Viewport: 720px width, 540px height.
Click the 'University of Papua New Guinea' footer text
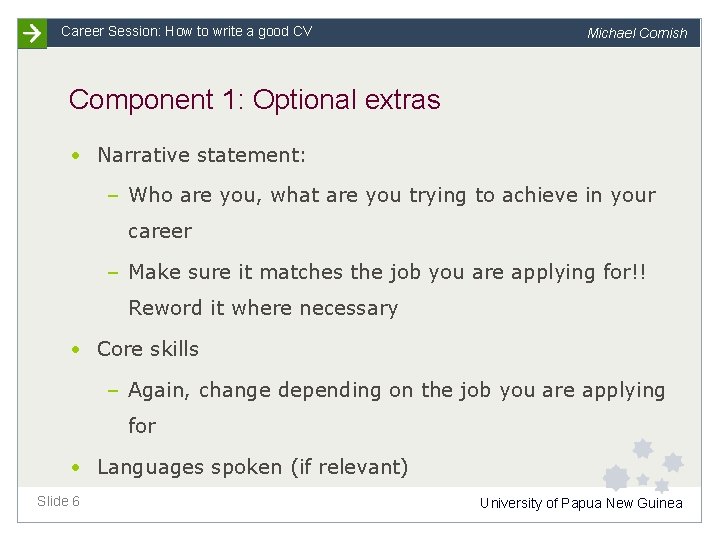(581, 503)
